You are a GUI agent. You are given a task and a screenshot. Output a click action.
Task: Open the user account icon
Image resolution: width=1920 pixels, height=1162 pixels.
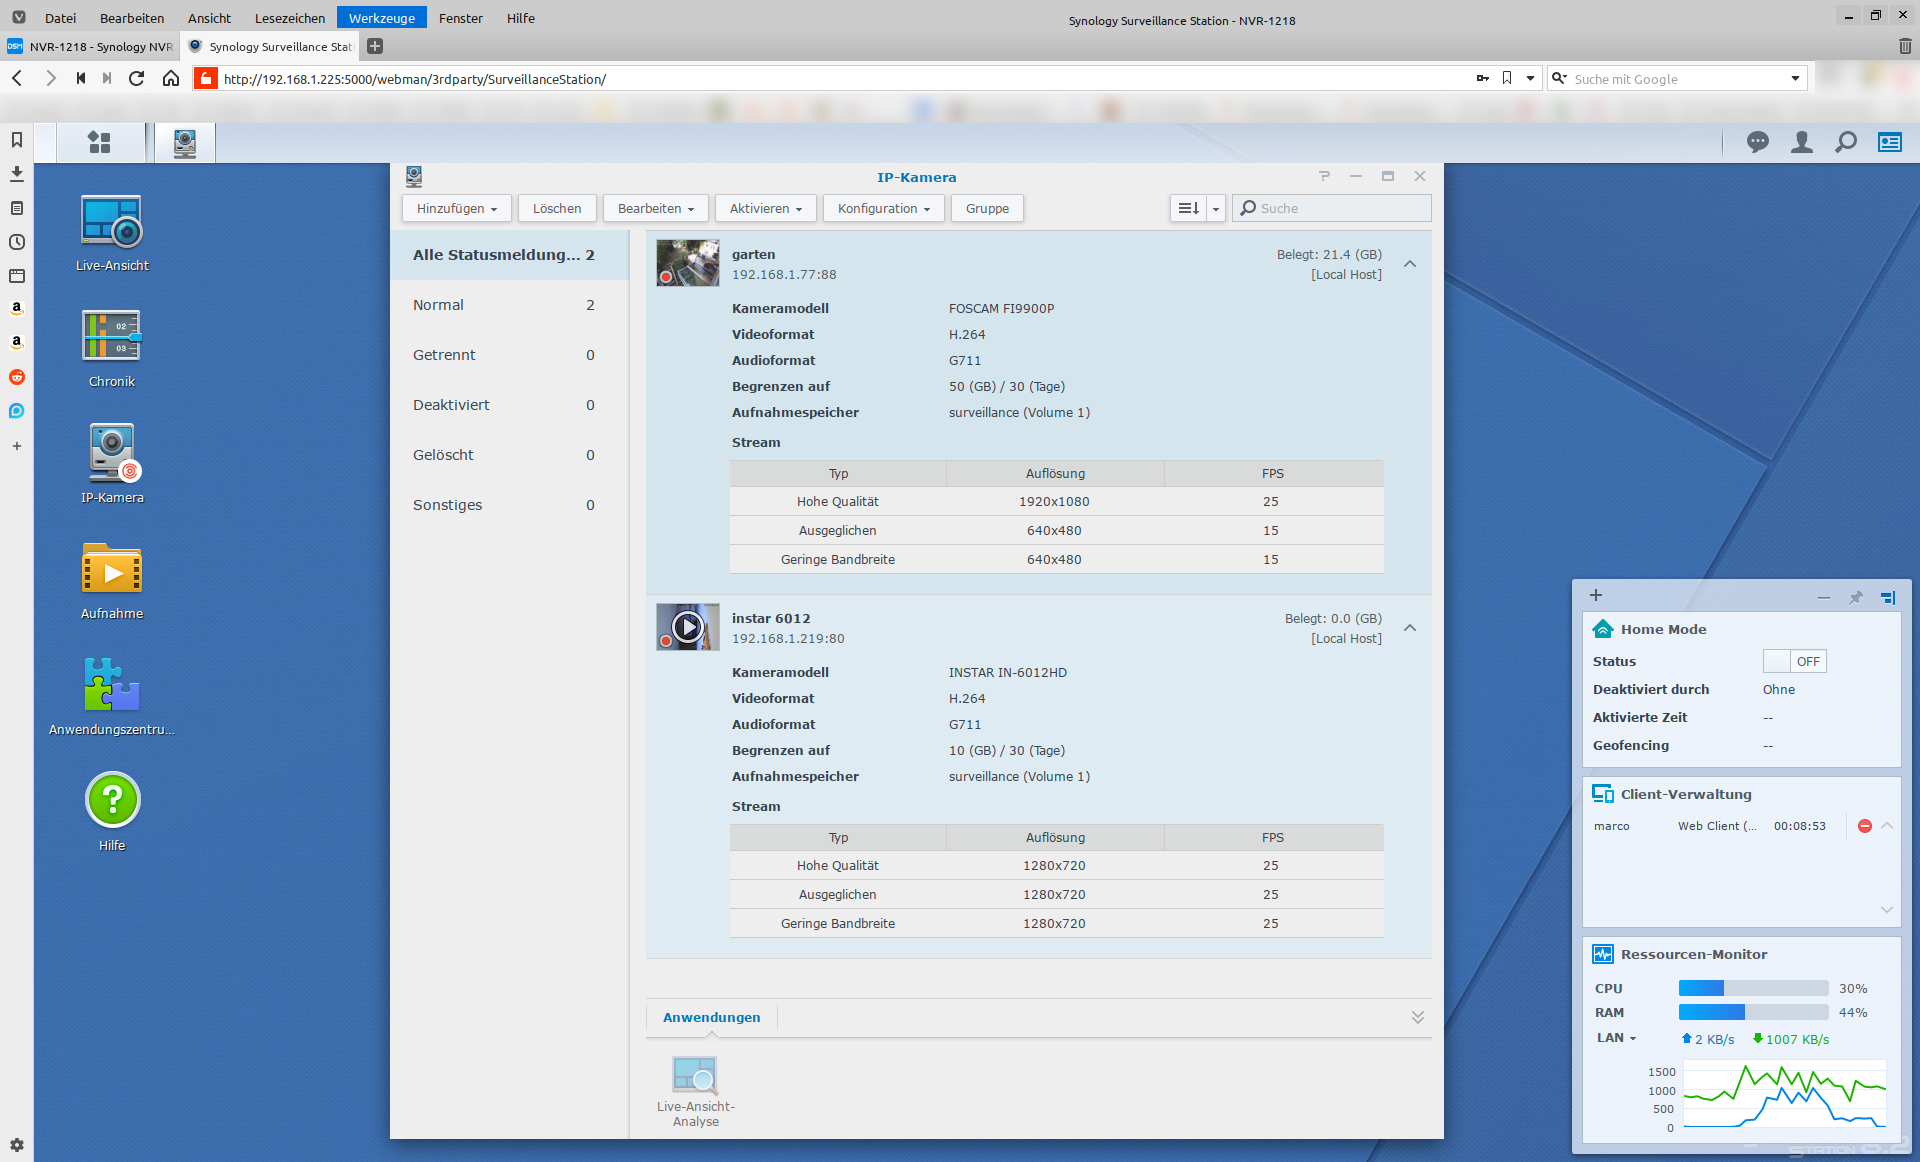click(x=1802, y=142)
